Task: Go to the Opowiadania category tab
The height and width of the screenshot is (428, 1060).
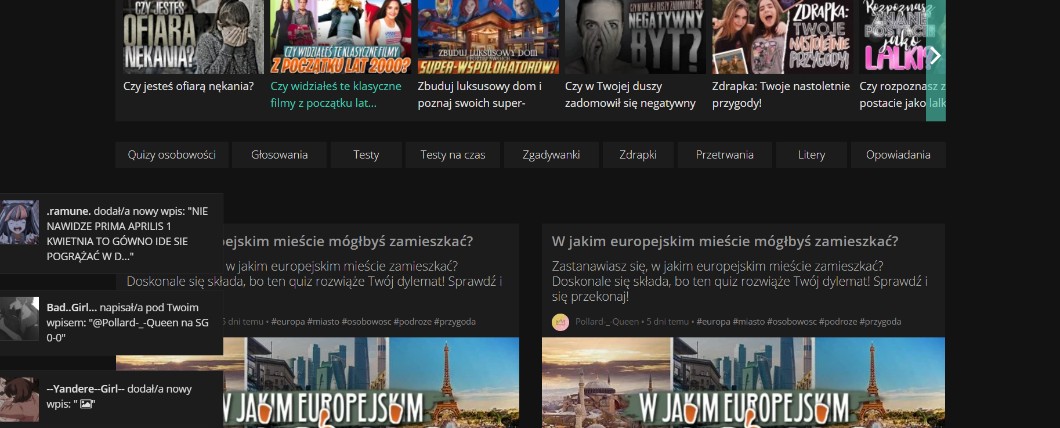Action: 898,155
